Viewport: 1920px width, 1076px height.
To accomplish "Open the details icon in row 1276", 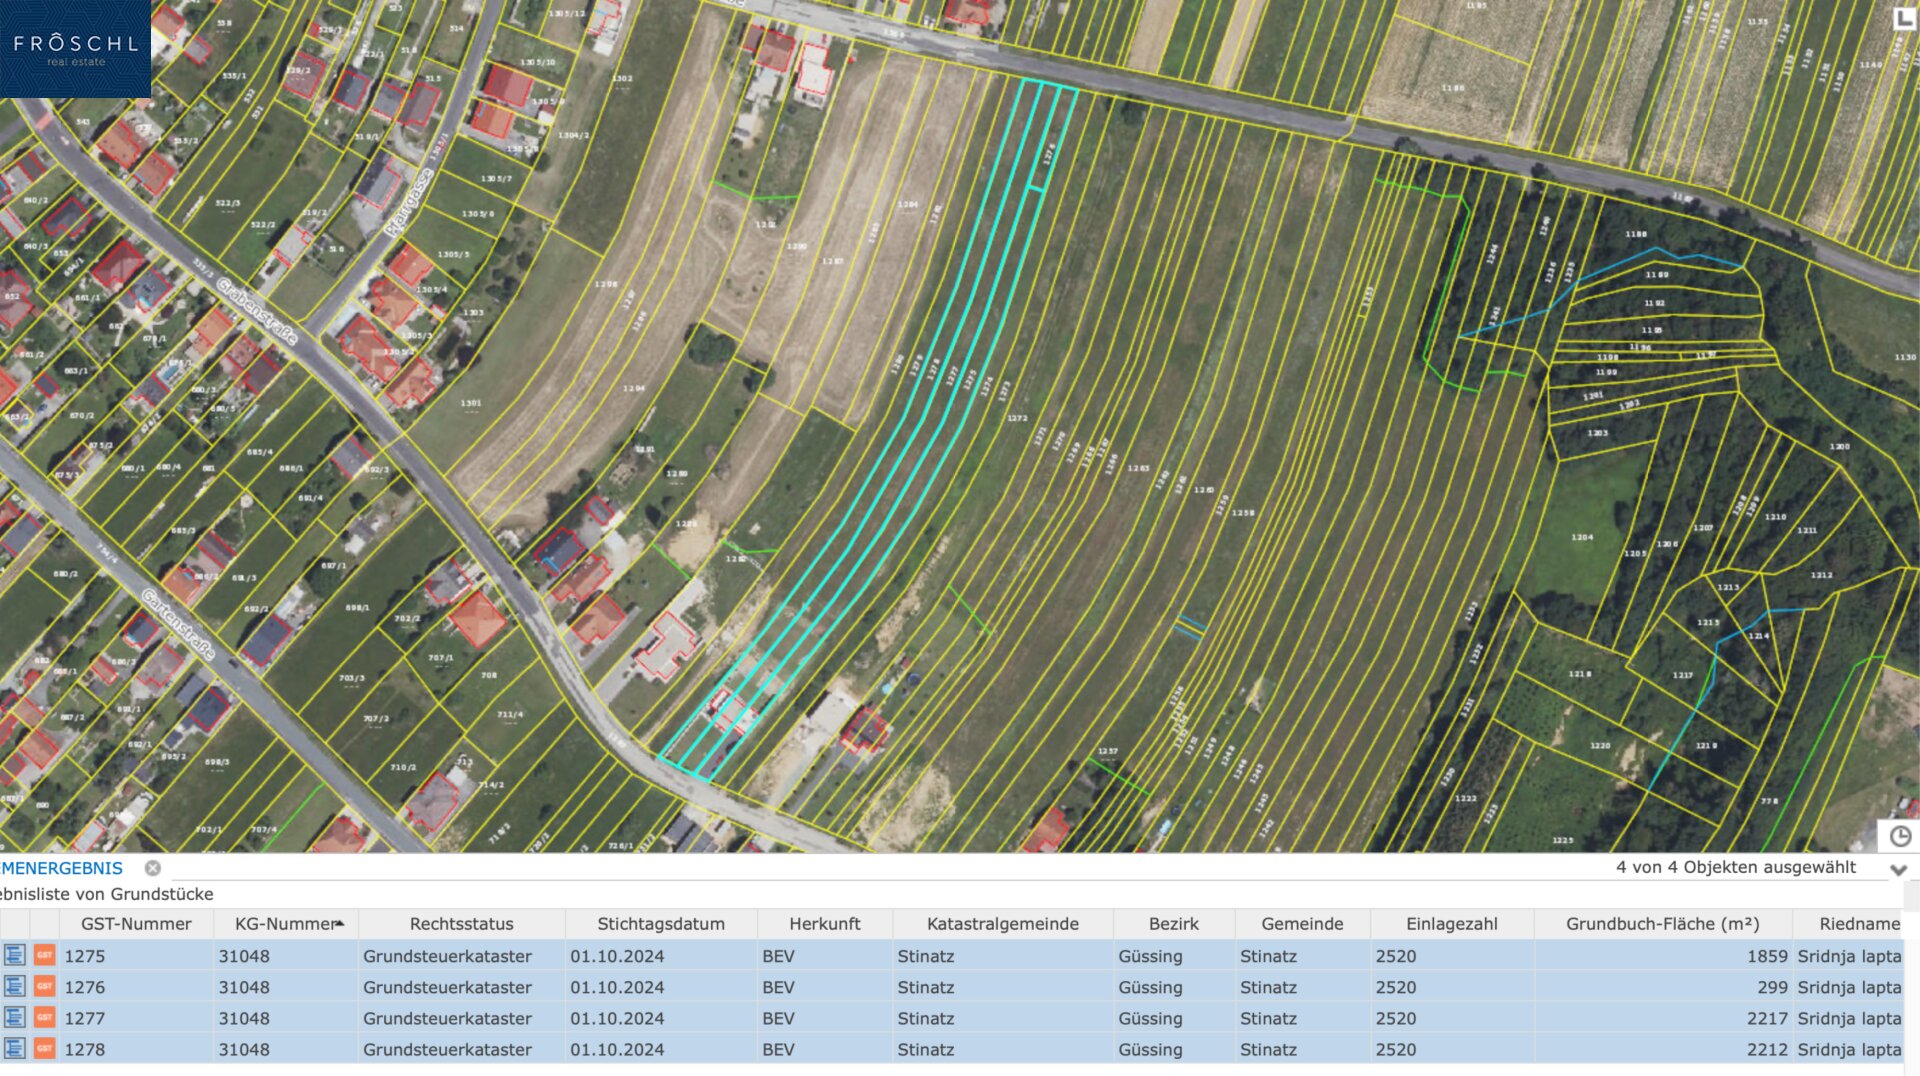I will coord(14,987).
